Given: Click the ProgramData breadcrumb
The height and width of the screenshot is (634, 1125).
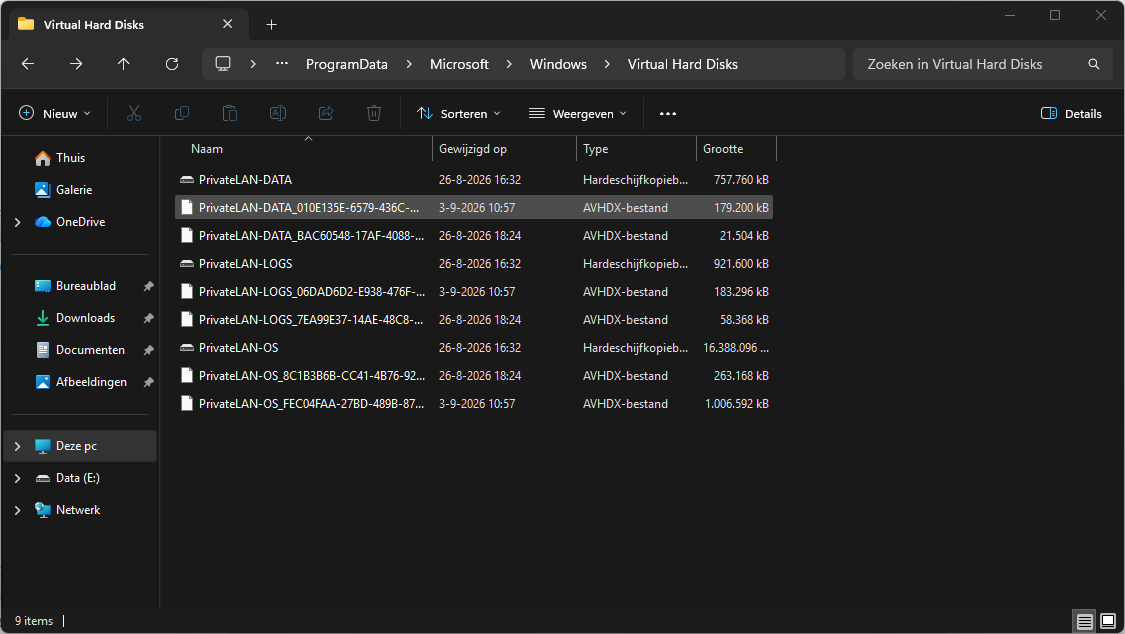Looking at the screenshot, I should coord(347,64).
